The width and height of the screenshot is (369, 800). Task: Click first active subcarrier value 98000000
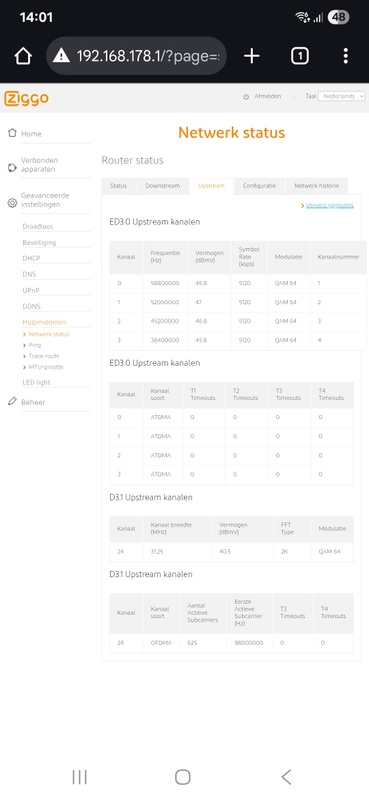[x=249, y=643]
